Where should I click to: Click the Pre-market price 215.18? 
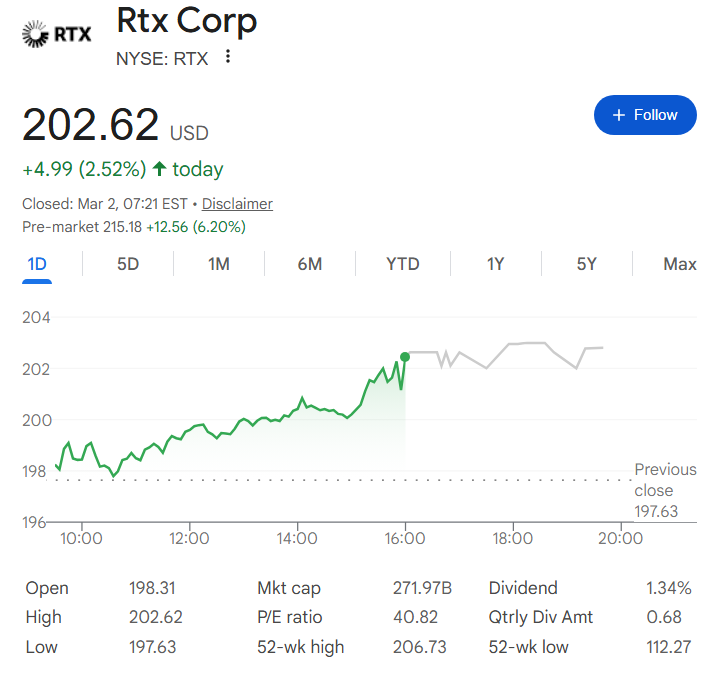pos(124,227)
